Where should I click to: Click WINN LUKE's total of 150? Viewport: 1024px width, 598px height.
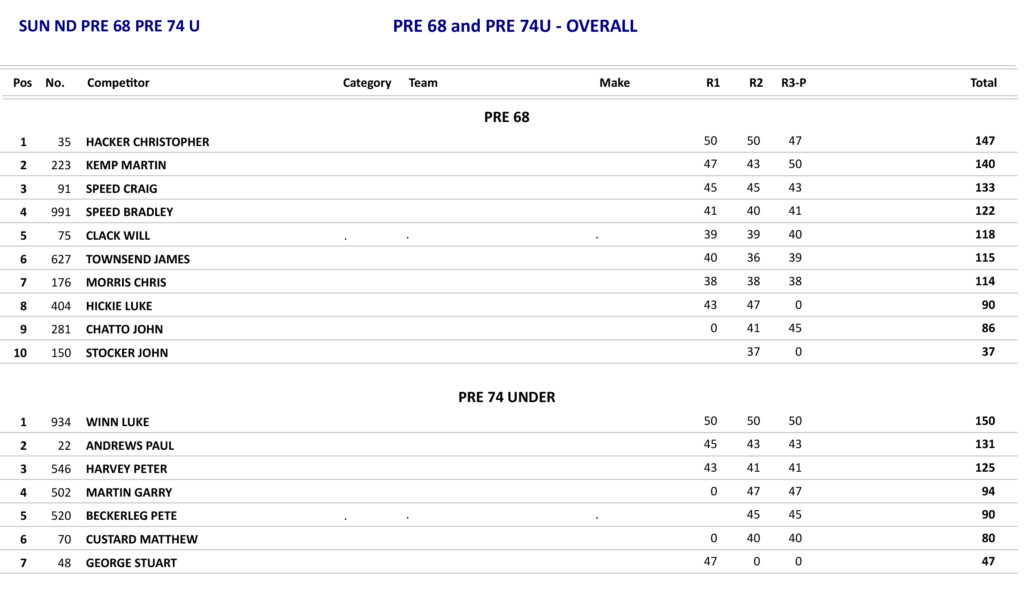pyautogui.click(x=984, y=422)
